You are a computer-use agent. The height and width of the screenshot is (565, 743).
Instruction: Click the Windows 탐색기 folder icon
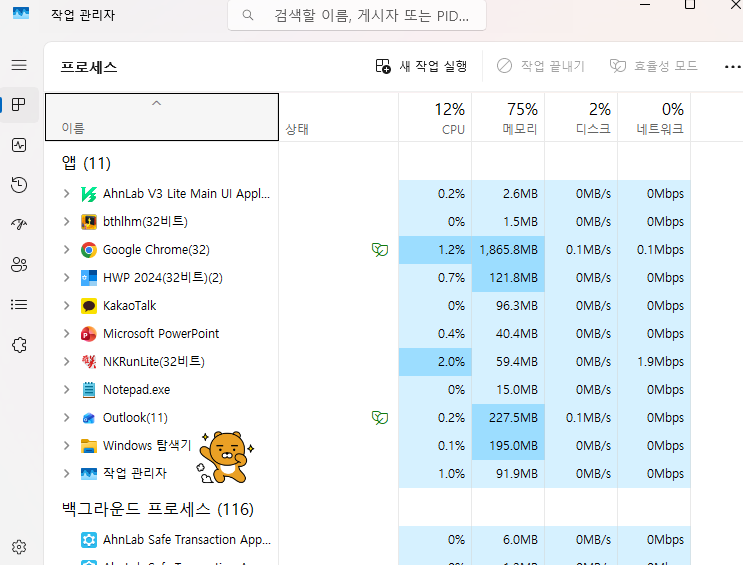pos(89,446)
